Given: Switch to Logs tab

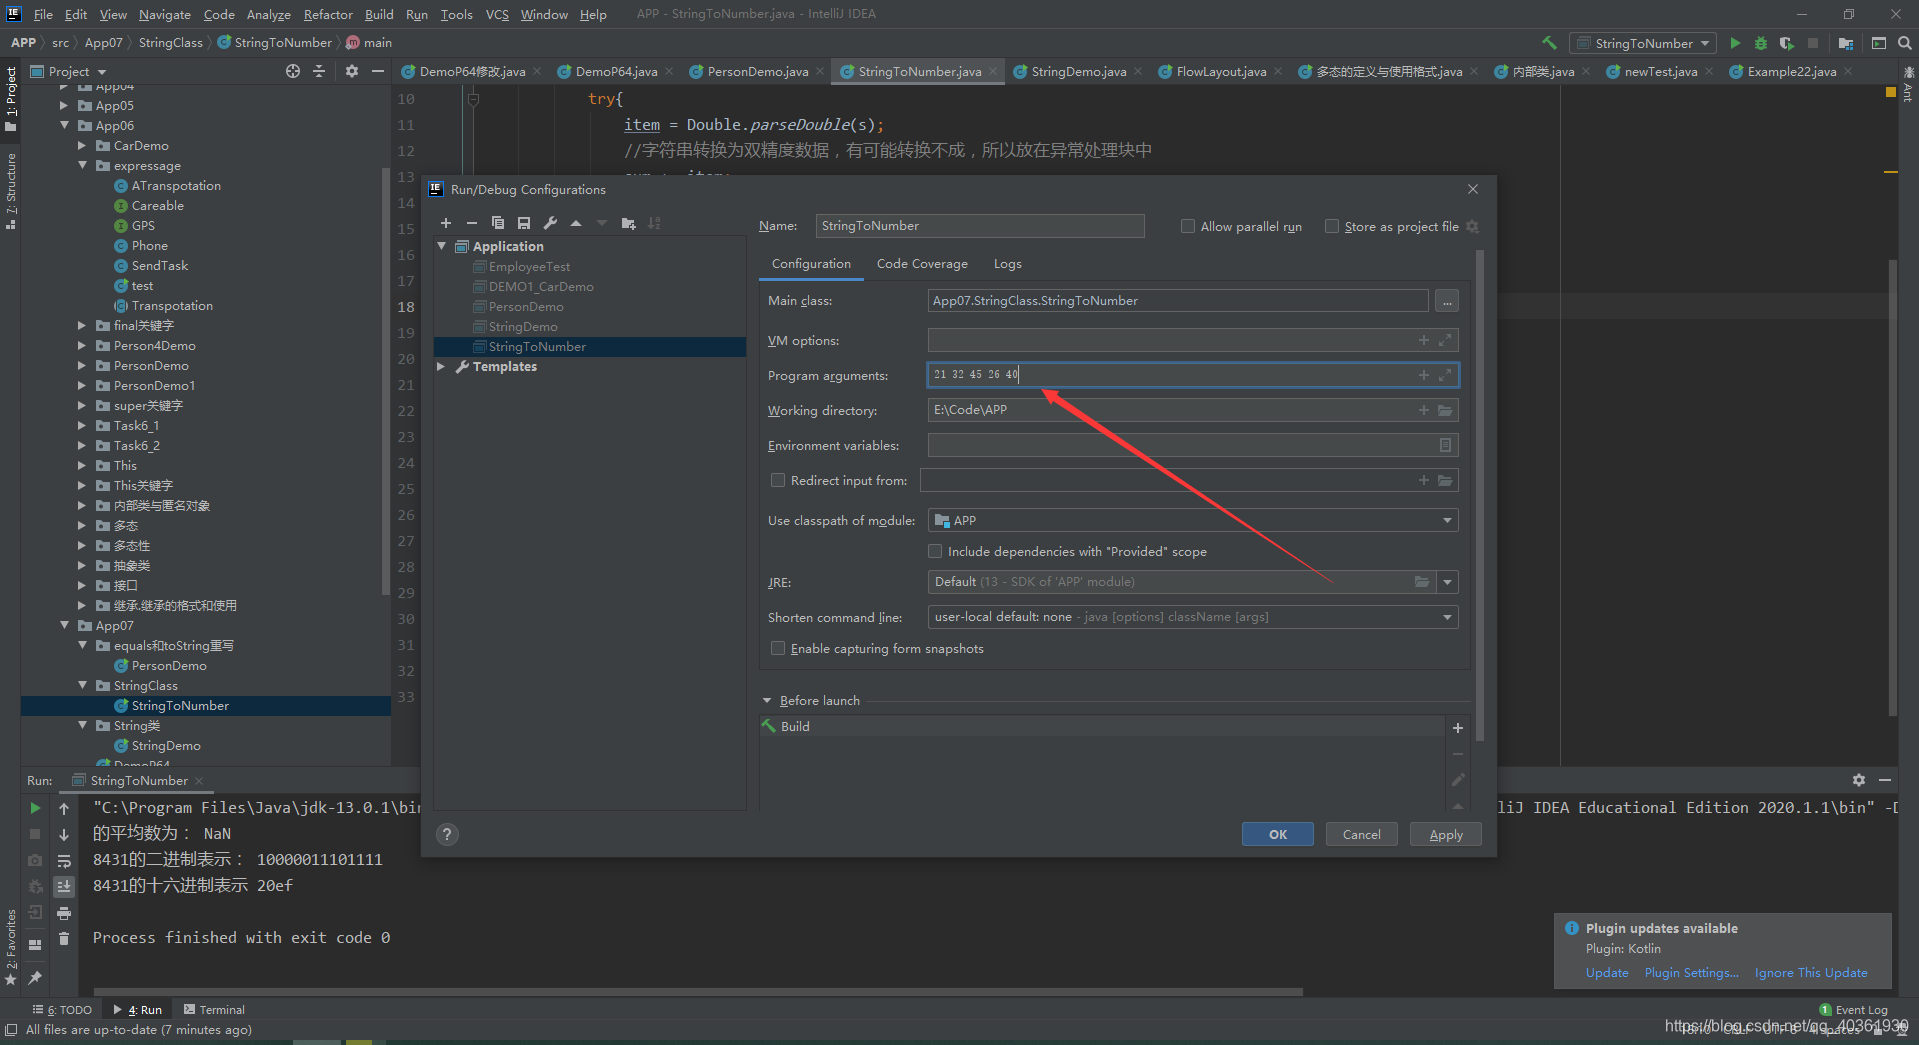Looking at the screenshot, I should point(1007,264).
